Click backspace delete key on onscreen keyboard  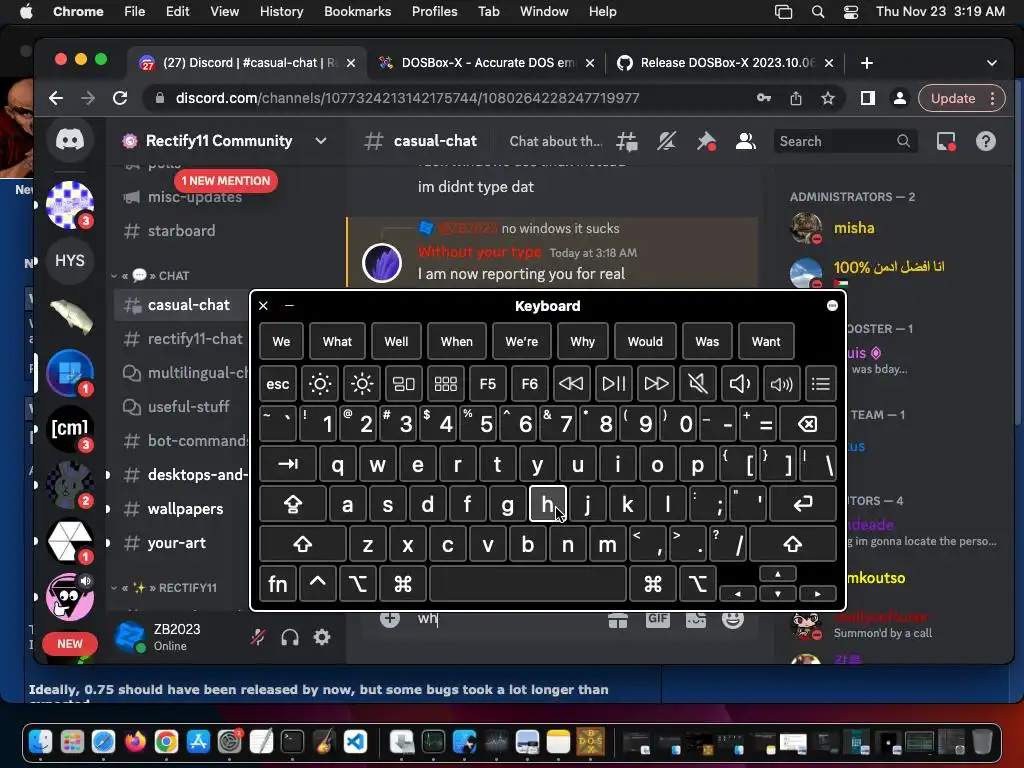(x=808, y=424)
